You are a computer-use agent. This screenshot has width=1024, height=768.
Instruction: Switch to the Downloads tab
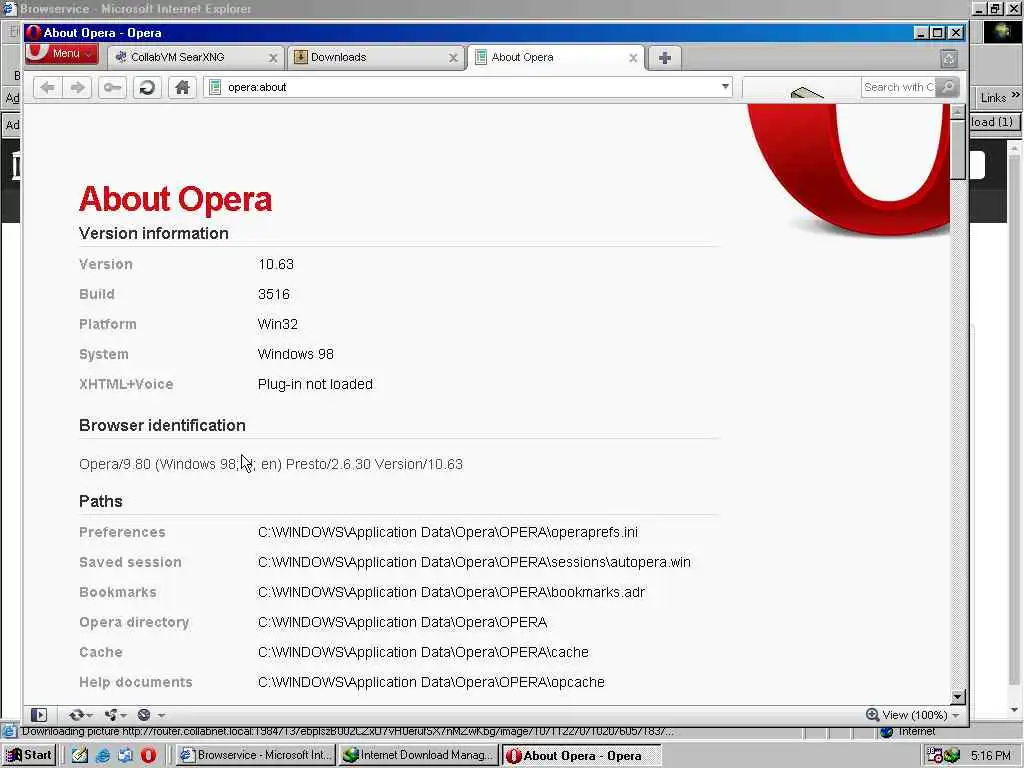pos(376,57)
